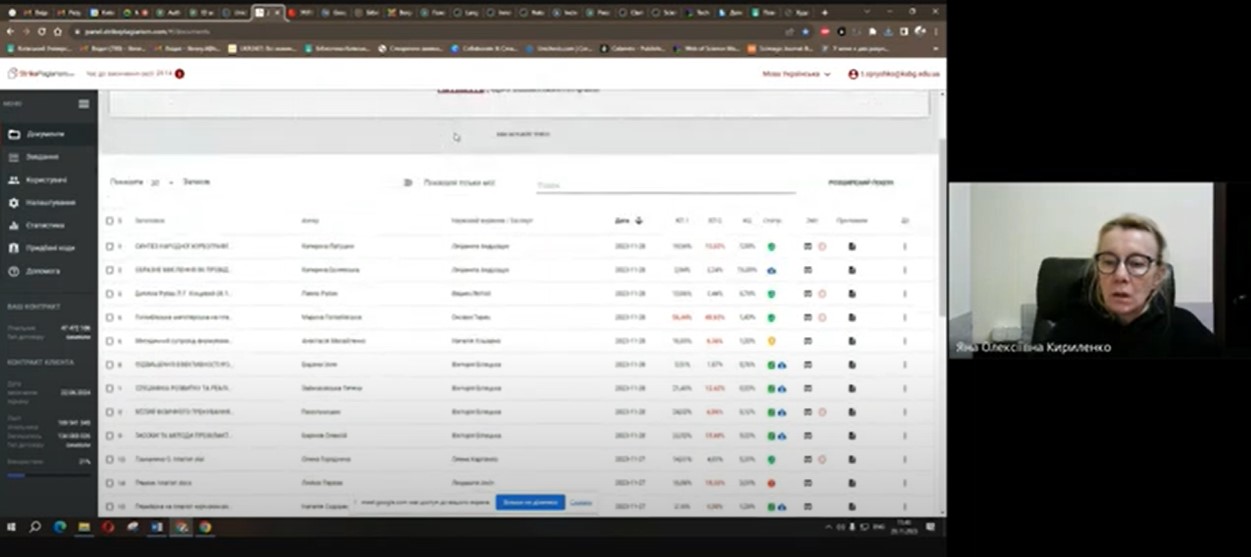Click the cloud status icon in the second row

point(771,270)
